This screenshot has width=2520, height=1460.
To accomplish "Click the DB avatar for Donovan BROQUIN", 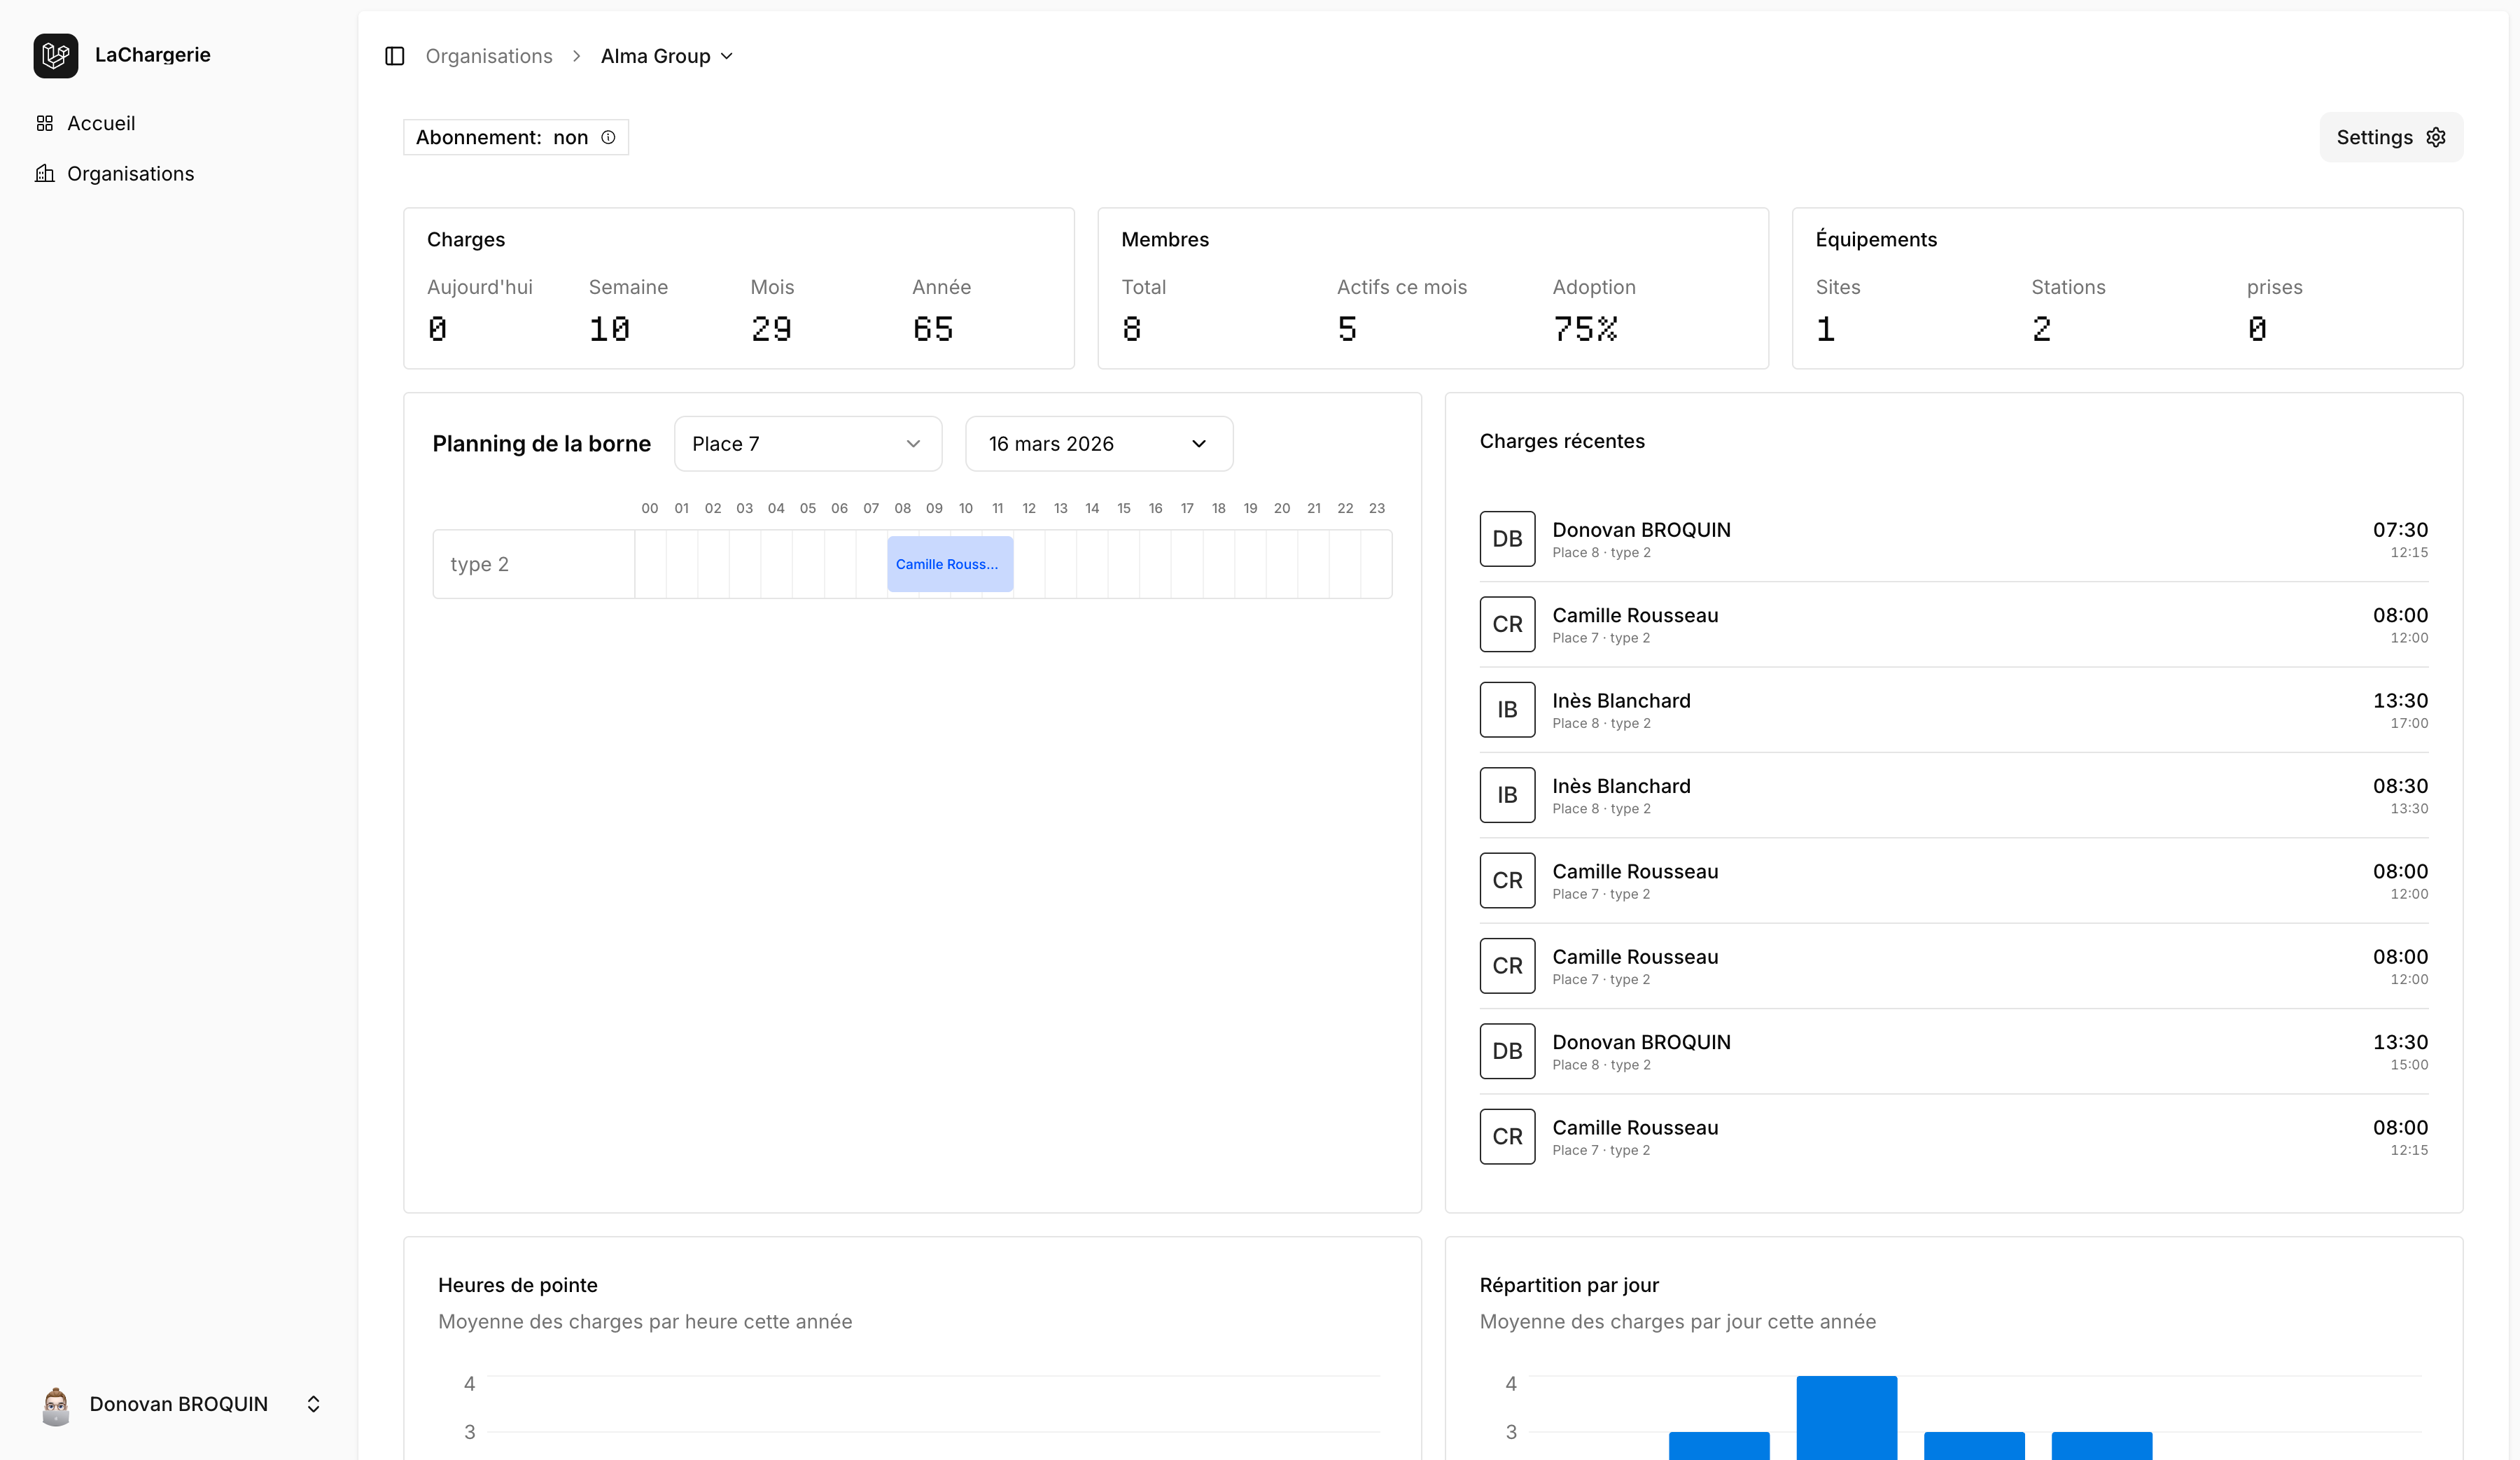I will [1506, 539].
